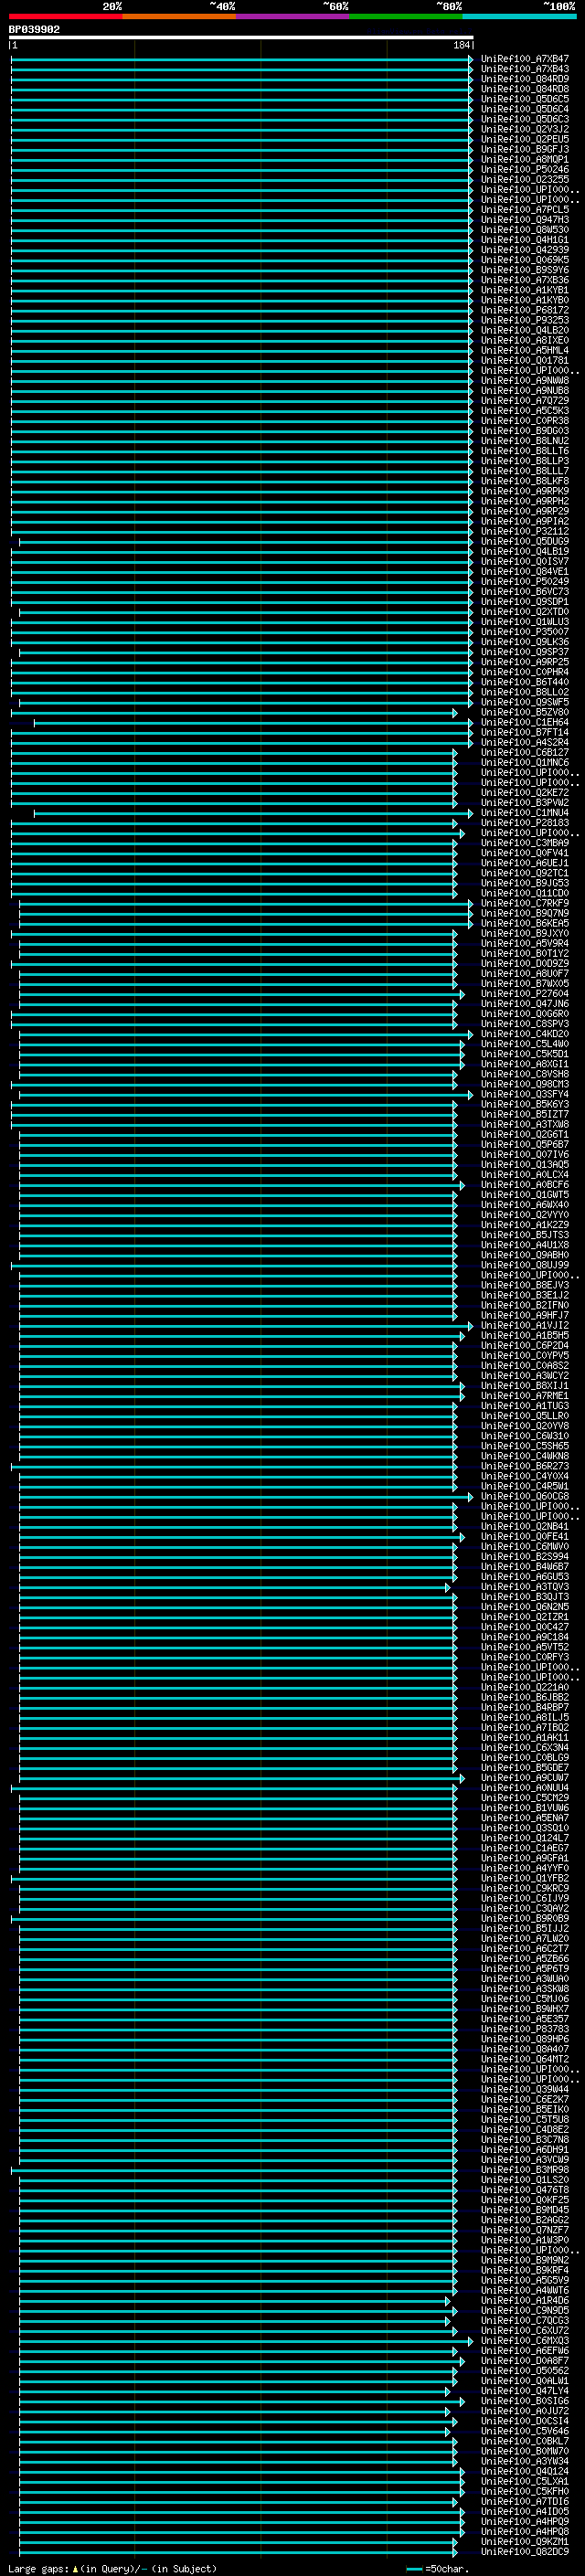585x2576 pixels.
Task: Select UniRef100_P50246 entry
Action: (524, 170)
